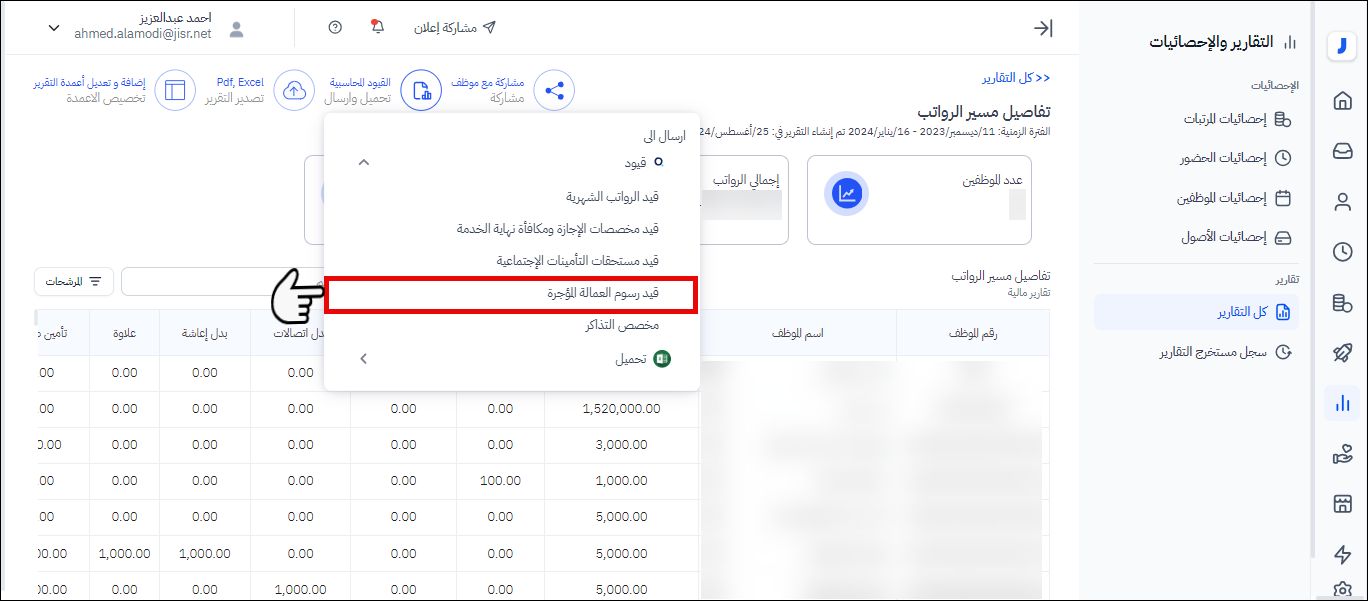Viewport: 1368px width, 601px height.
Task: Open the customize columns icon
Action: pos(175,90)
